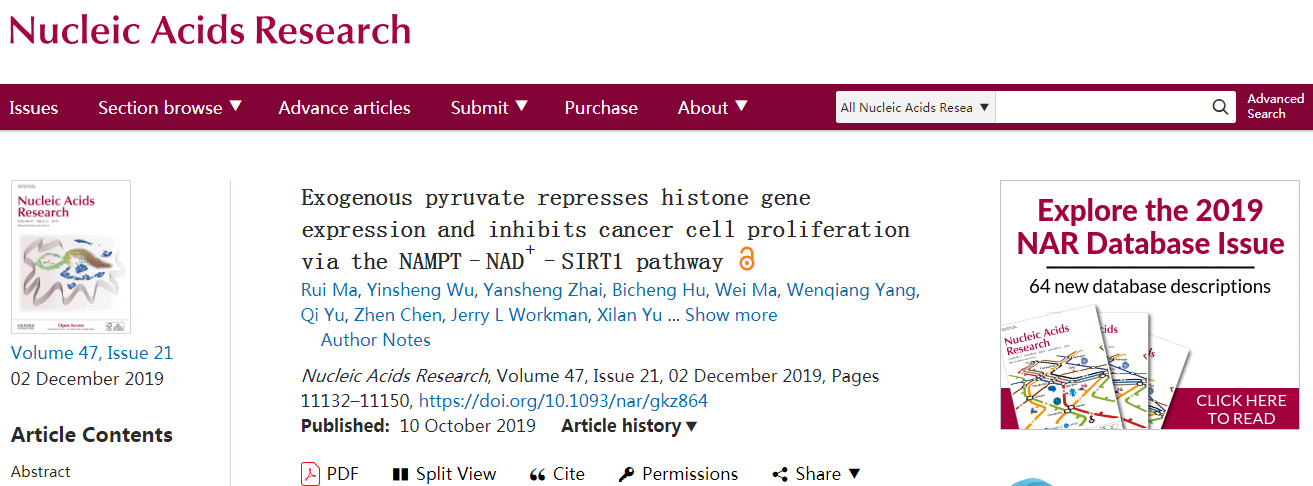
Task: Click the Nucleic Acids Research logo
Action: point(210,30)
